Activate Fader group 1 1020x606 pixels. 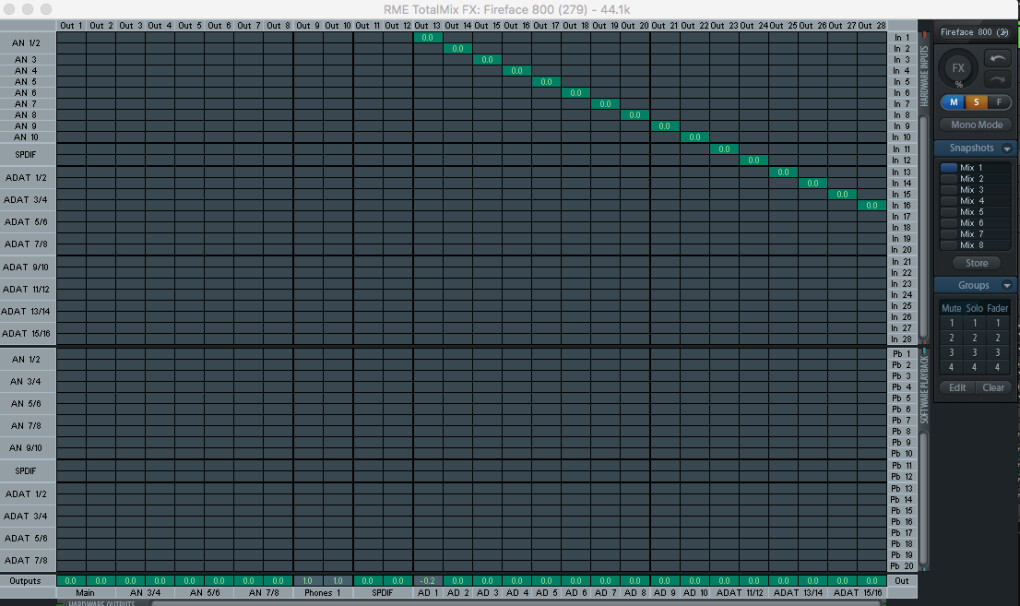click(x=998, y=323)
